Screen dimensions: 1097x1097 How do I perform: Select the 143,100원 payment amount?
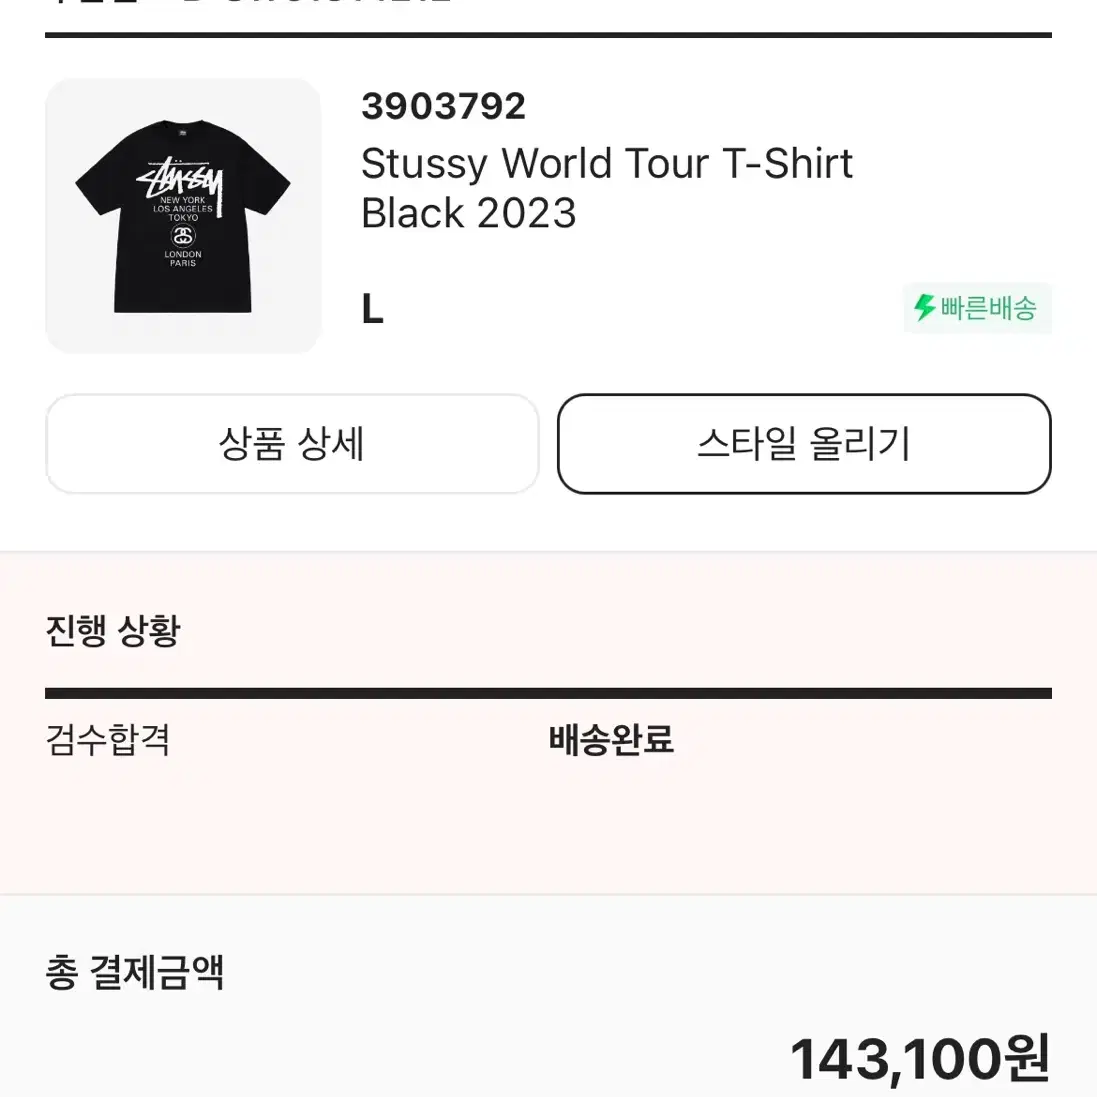pyautogui.click(x=920, y=1059)
